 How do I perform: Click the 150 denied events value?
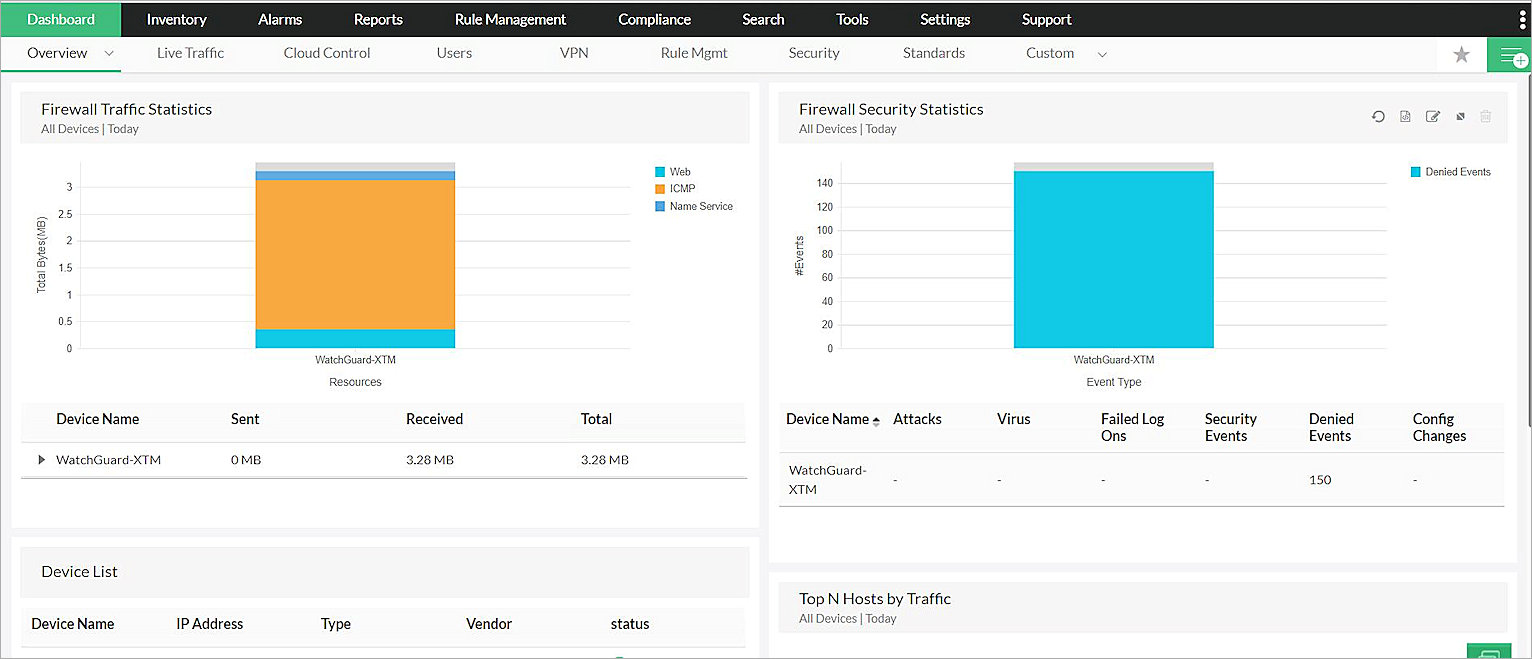click(x=1320, y=480)
